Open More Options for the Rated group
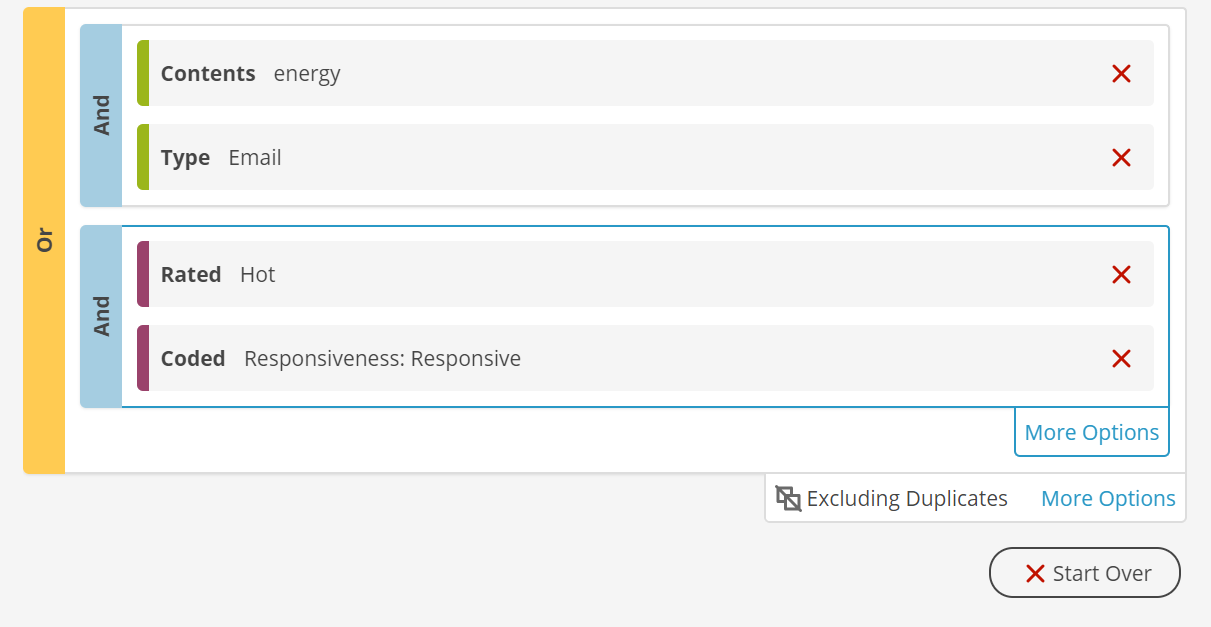The width and height of the screenshot is (1211, 627). [x=1092, y=432]
